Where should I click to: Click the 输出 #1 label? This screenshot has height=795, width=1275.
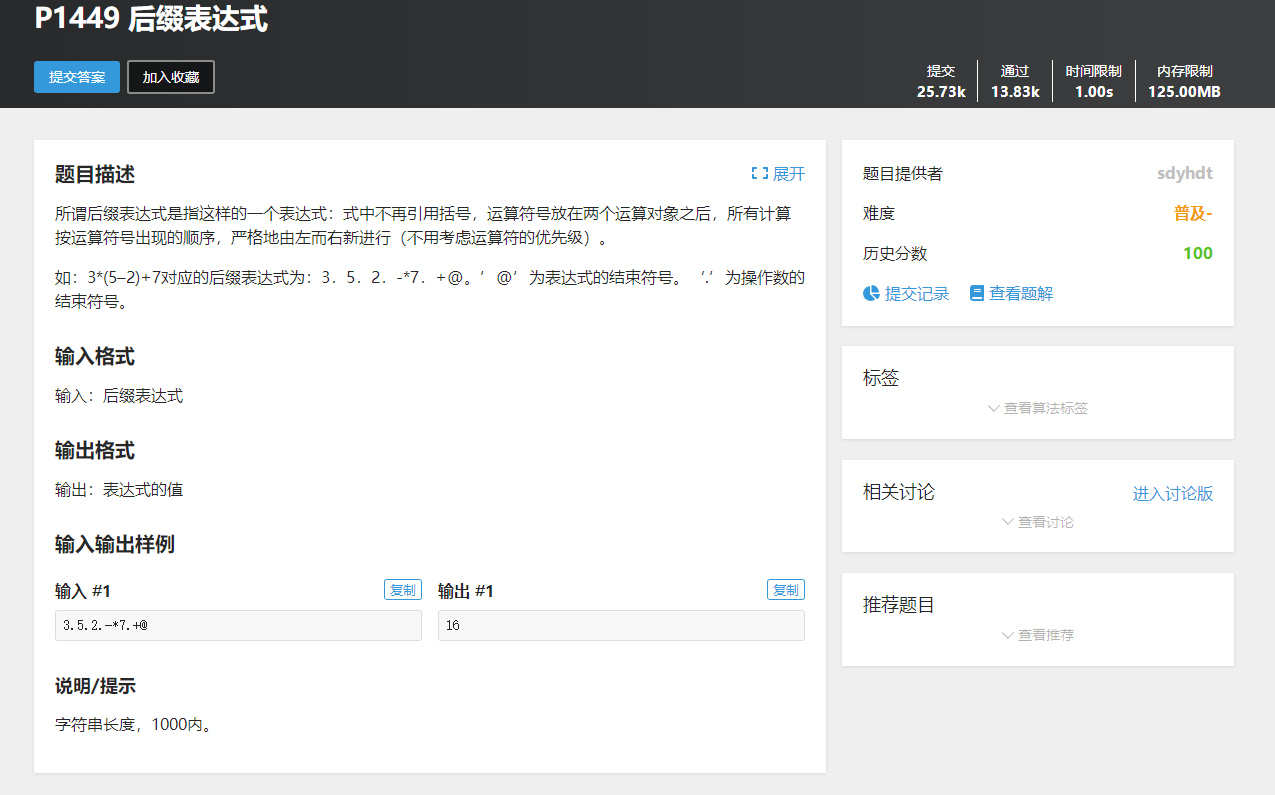point(466,591)
